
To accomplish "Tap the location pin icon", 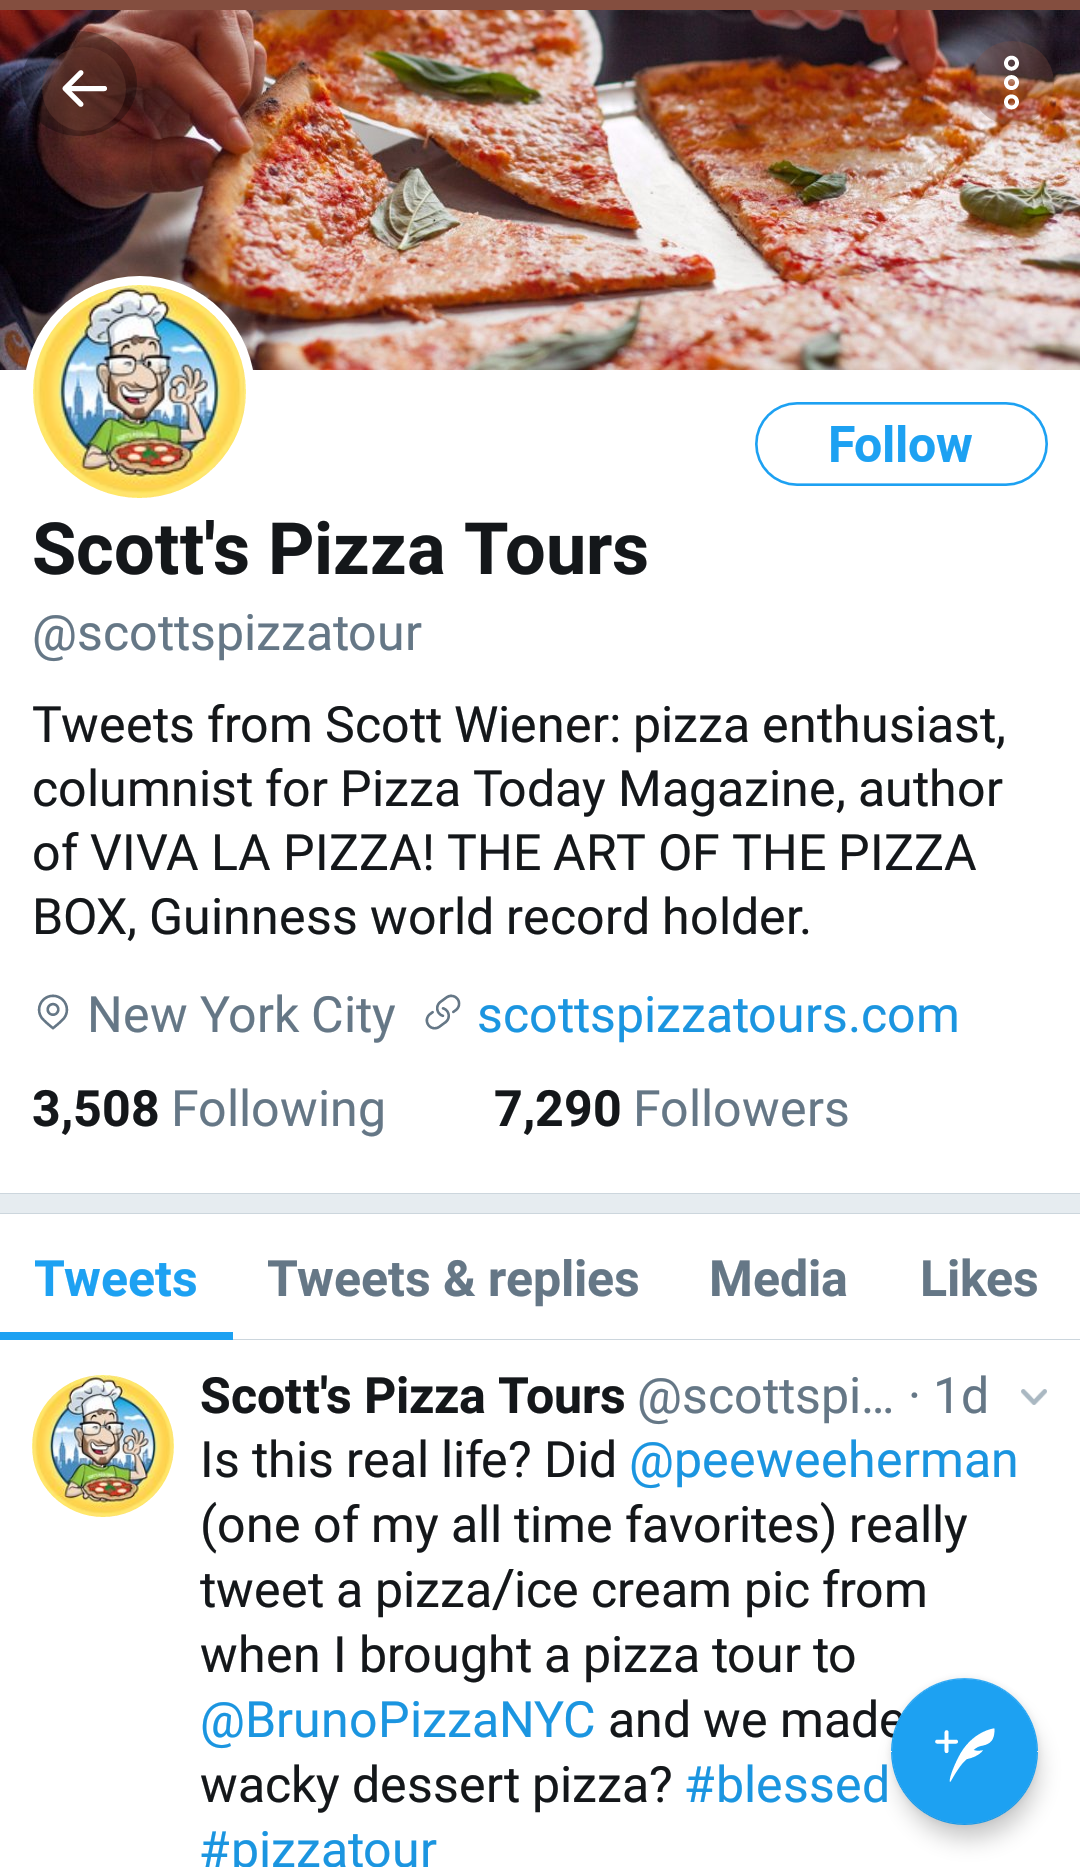I will (x=52, y=1014).
